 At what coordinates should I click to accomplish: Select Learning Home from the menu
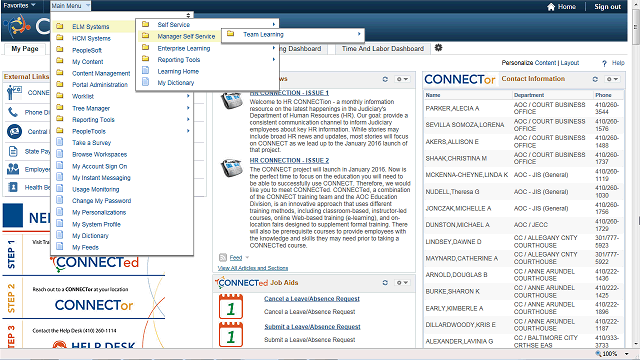(178, 71)
